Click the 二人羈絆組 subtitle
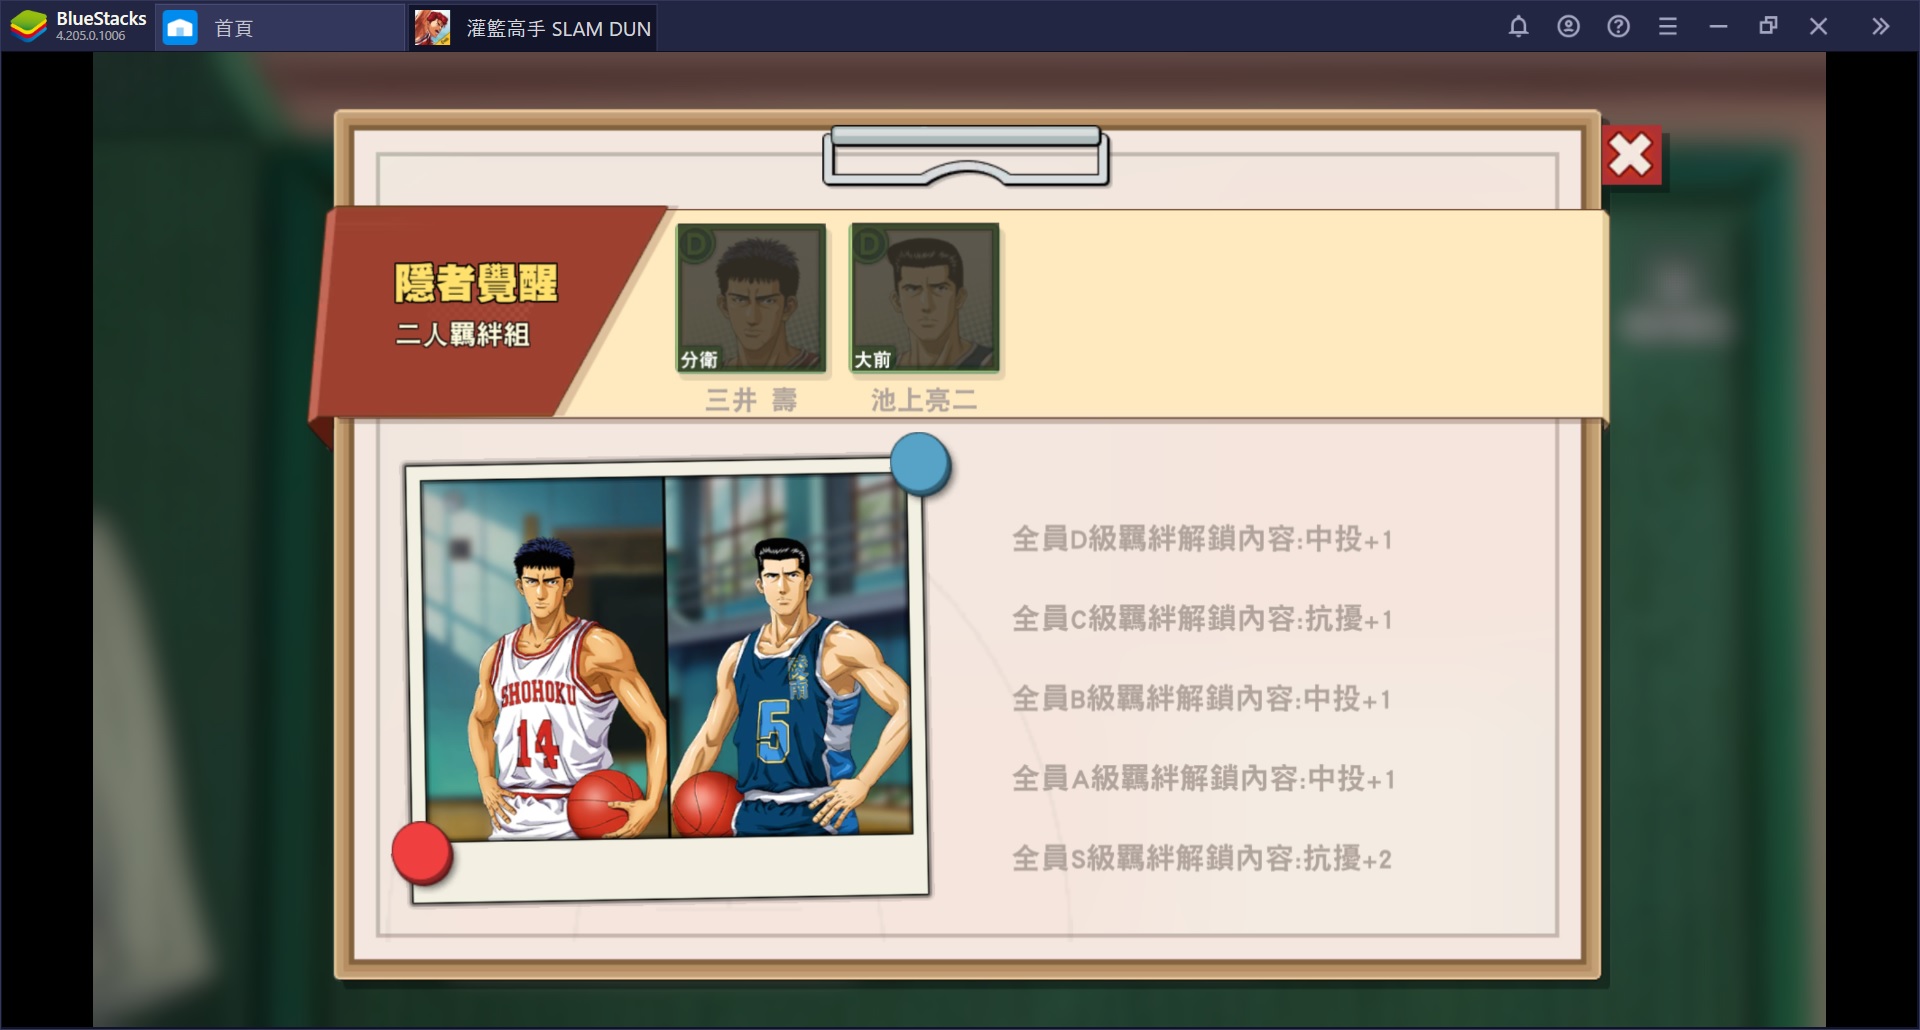Image resolution: width=1920 pixels, height=1030 pixels. tap(462, 335)
